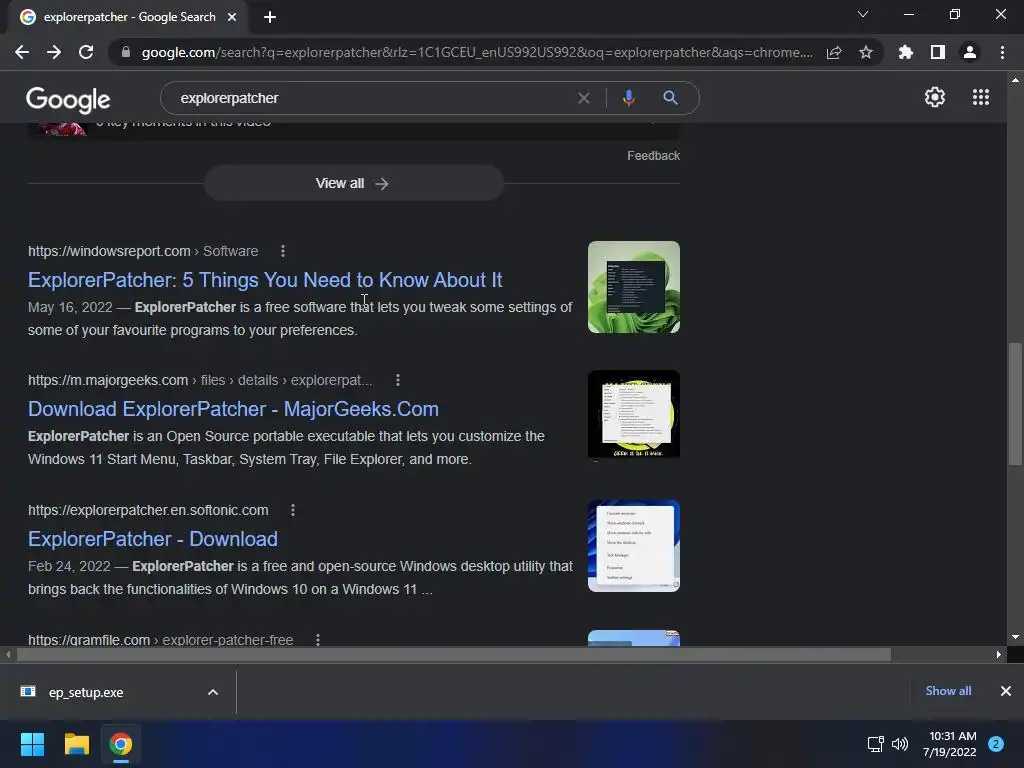Click the https://gramfile.com breadcrumb text
1024x768 pixels.
coord(89,640)
